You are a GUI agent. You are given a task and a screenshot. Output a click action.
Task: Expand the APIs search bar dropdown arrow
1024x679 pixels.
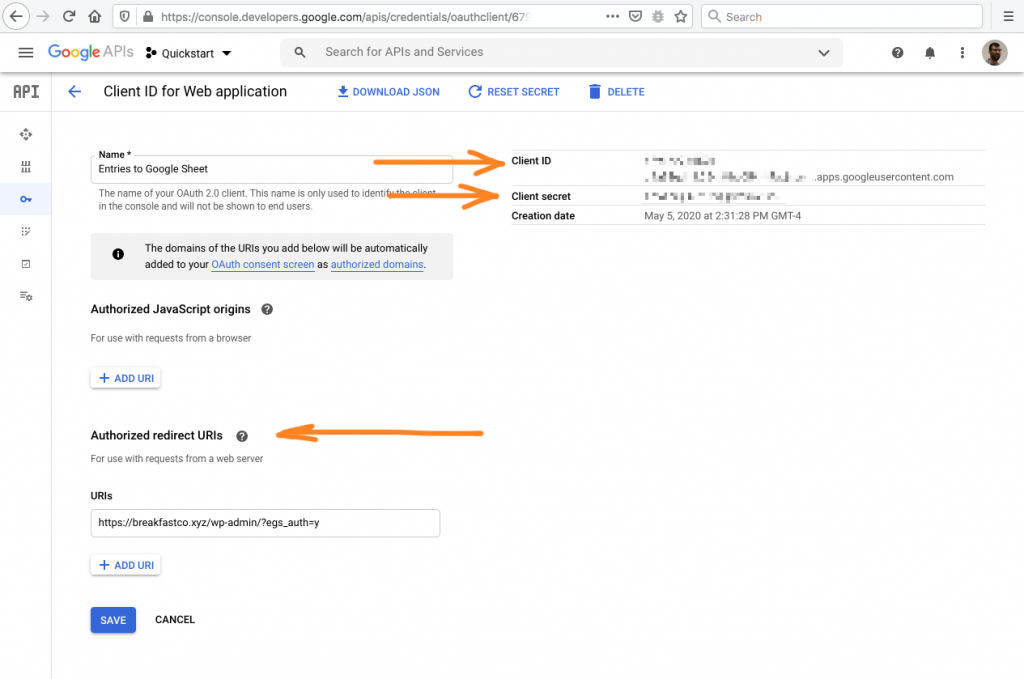(x=824, y=52)
